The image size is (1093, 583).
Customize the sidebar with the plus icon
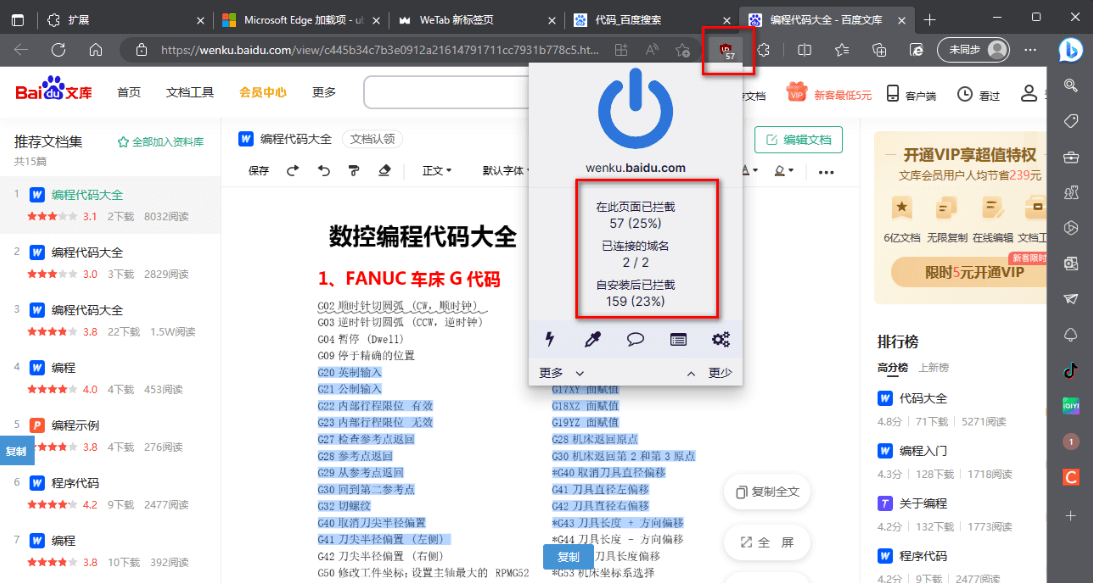[1071, 515]
